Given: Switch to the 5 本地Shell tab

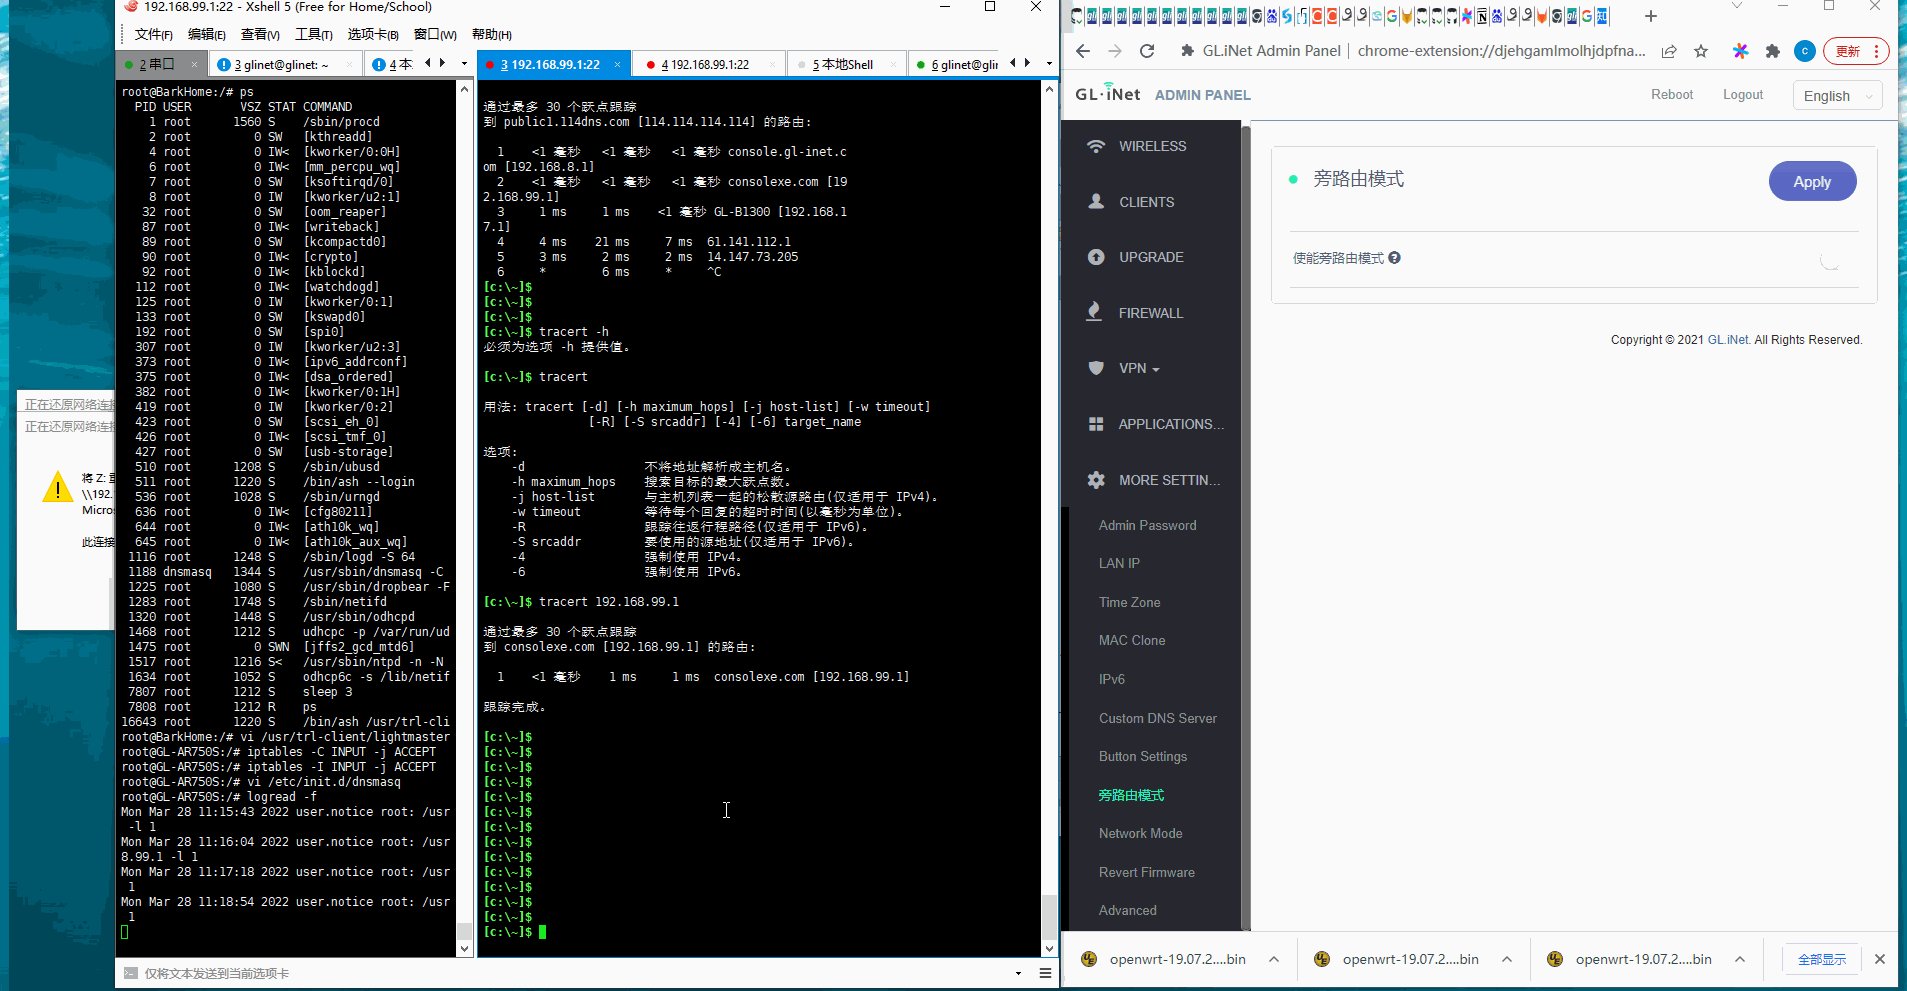Looking at the screenshot, I should pyautogui.click(x=843, y=65).
